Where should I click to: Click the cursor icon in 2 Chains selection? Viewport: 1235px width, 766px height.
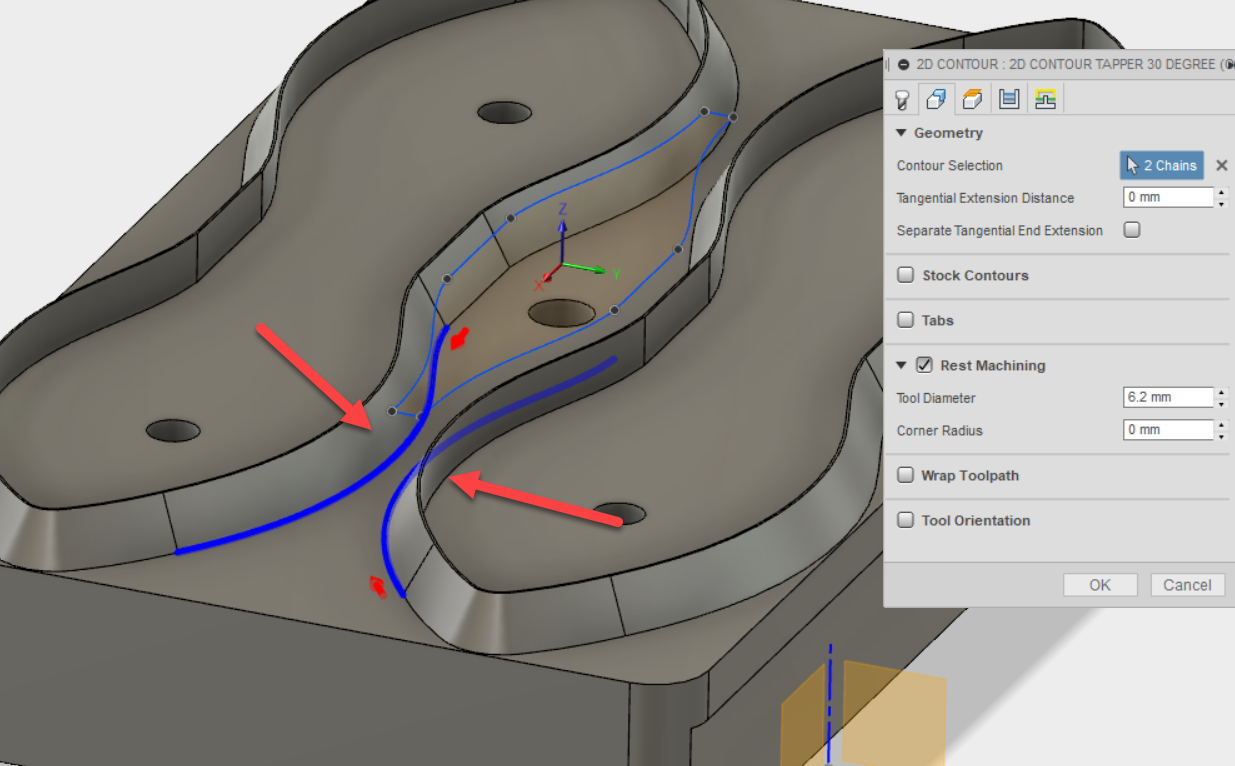[x=1133, y=165]
